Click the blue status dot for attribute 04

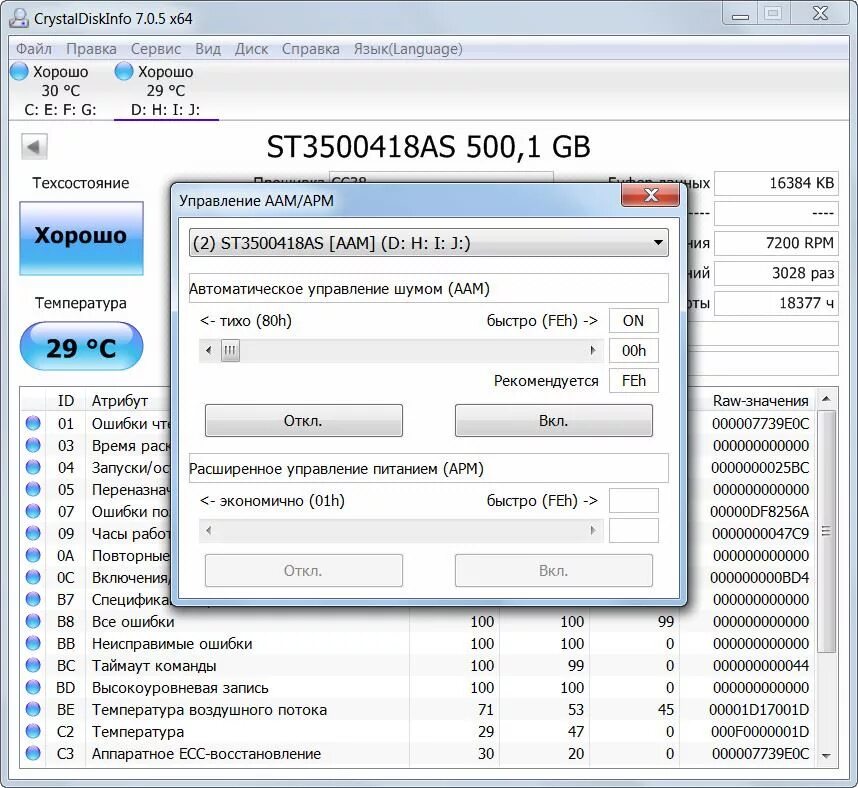(x=33, y=467)
